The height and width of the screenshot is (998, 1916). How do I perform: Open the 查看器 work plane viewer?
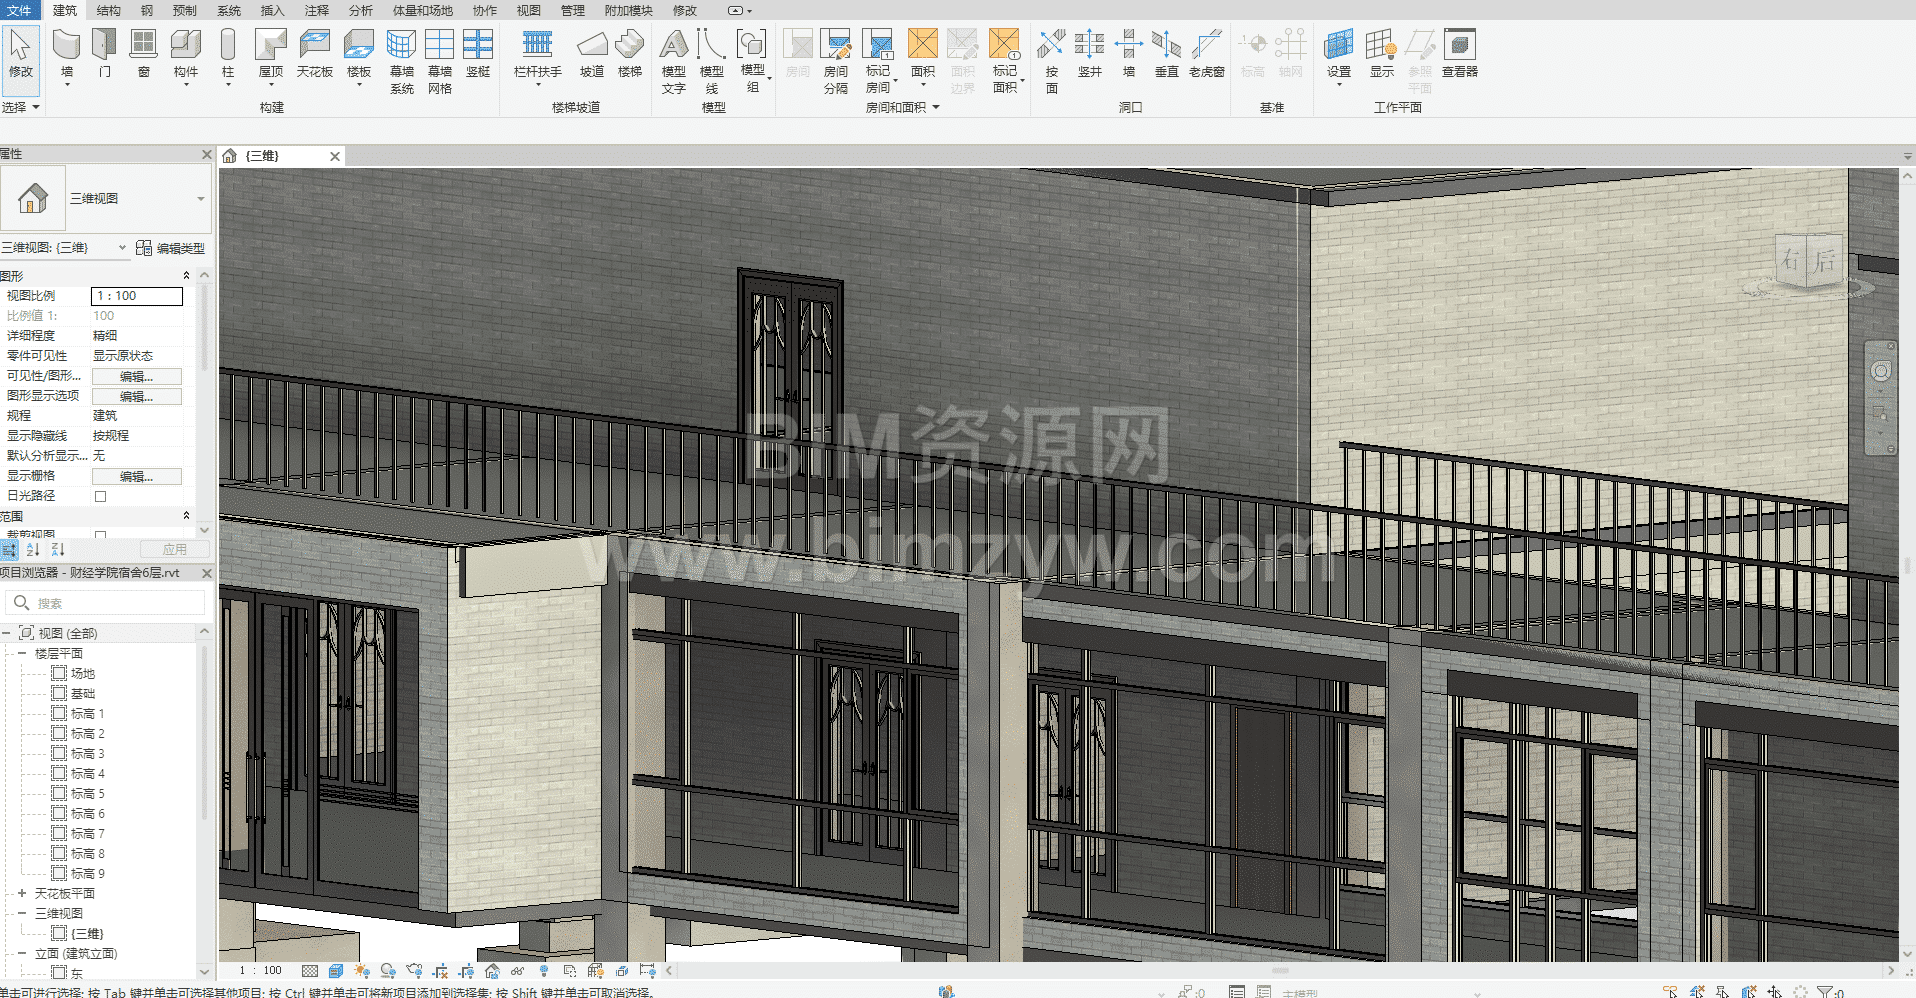(1460, 55)
